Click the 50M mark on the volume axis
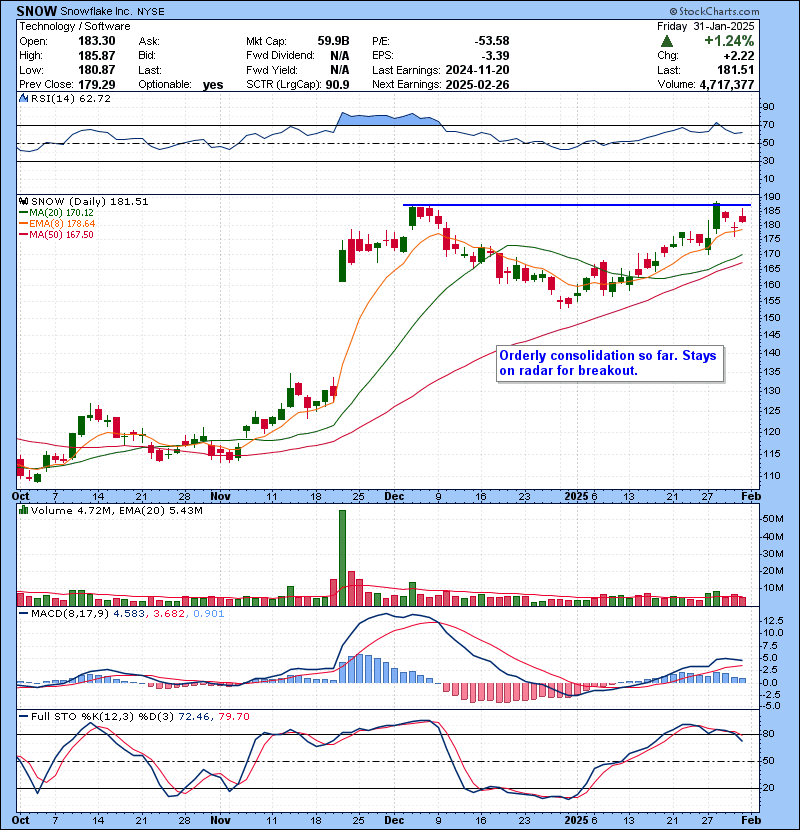This screenshot has height=830, width=800. click(772, 519)
